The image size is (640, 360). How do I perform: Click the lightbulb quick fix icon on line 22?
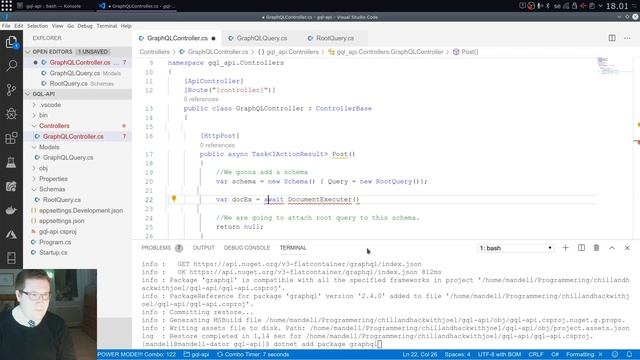click(x=174, y=199)
